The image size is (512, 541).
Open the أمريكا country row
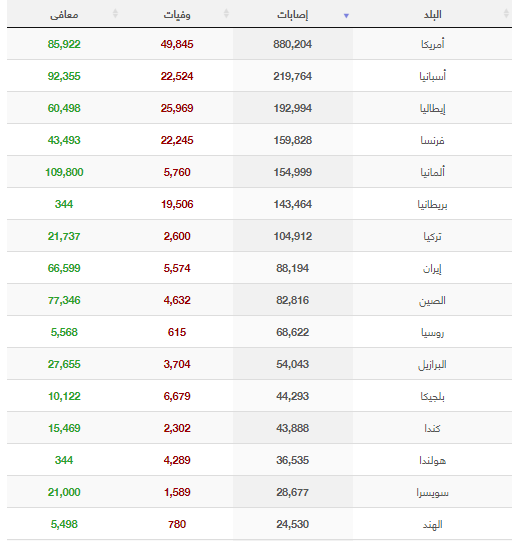259,44
